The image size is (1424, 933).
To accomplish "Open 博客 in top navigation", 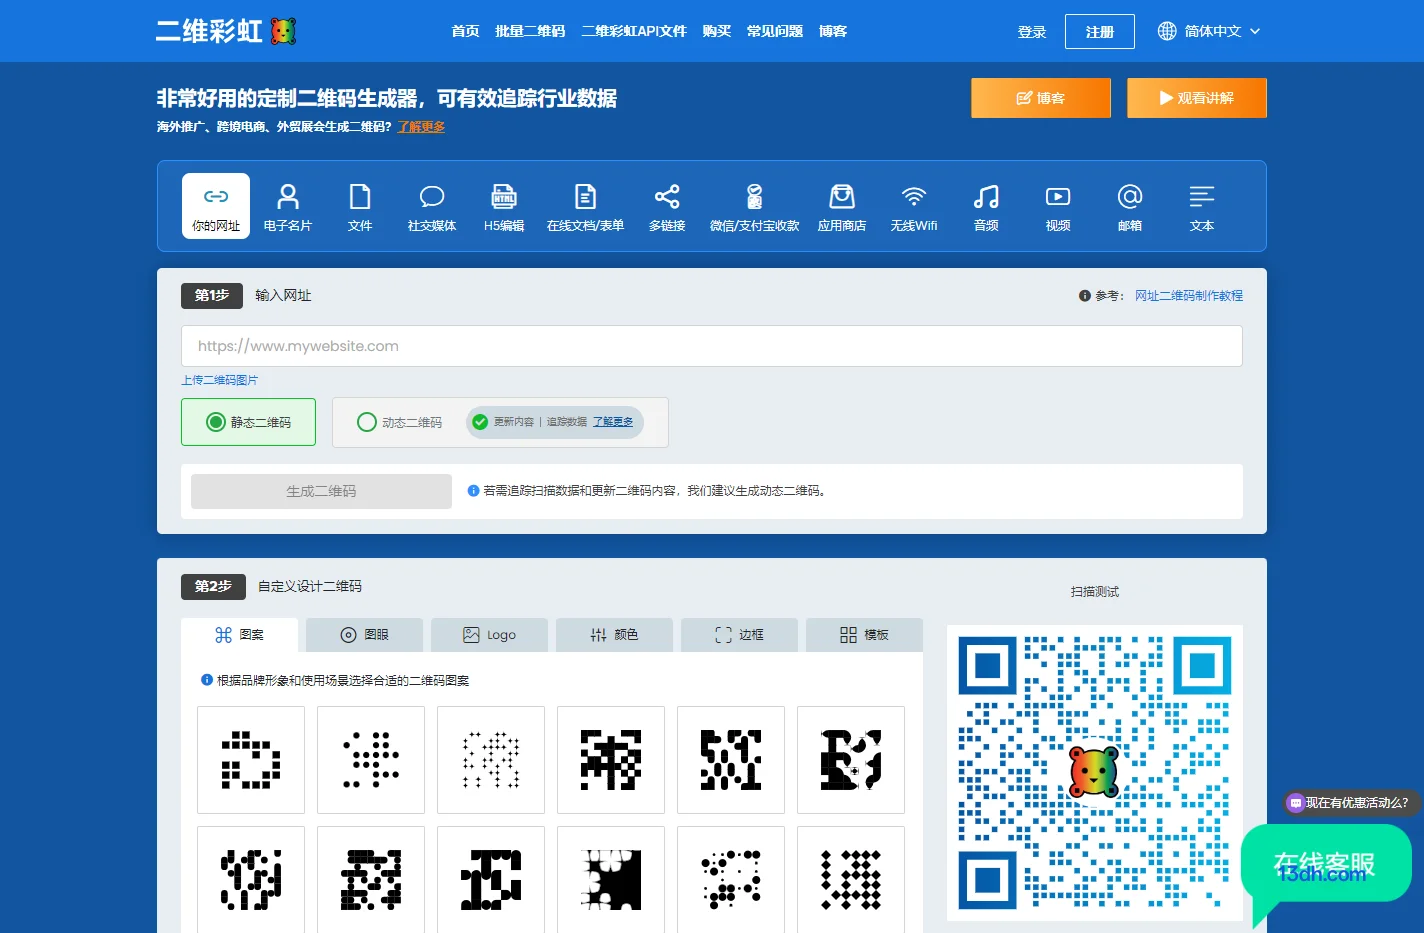I will pyautogui.click(x=833, y=31).
